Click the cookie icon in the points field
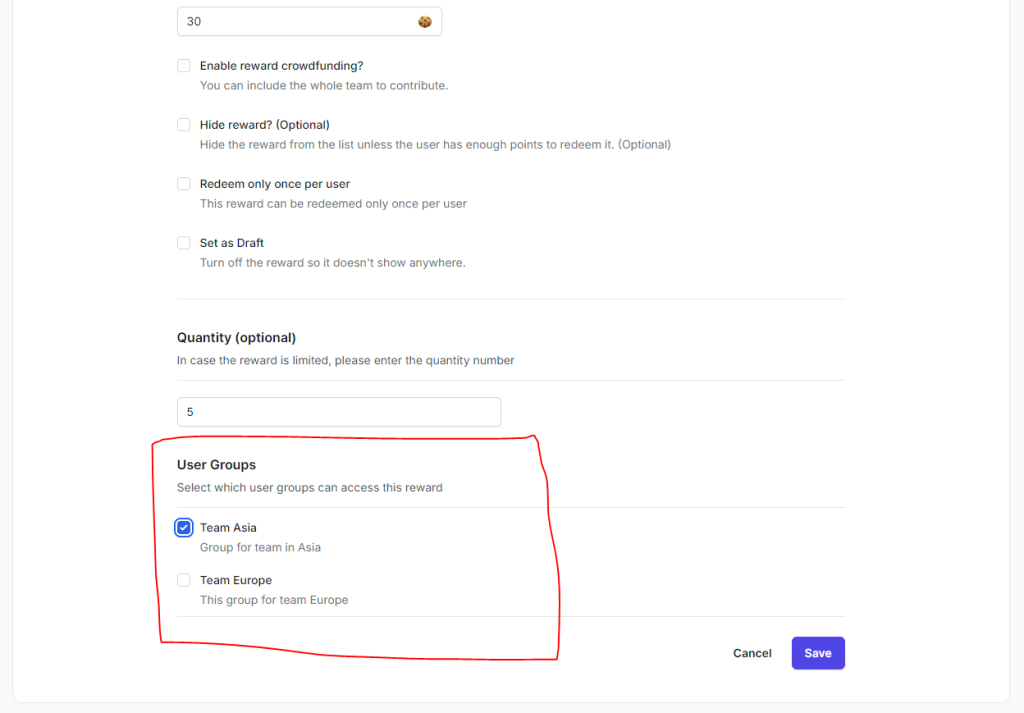Viewport: 1024px width, 713px height. click(x=425, y=21)
